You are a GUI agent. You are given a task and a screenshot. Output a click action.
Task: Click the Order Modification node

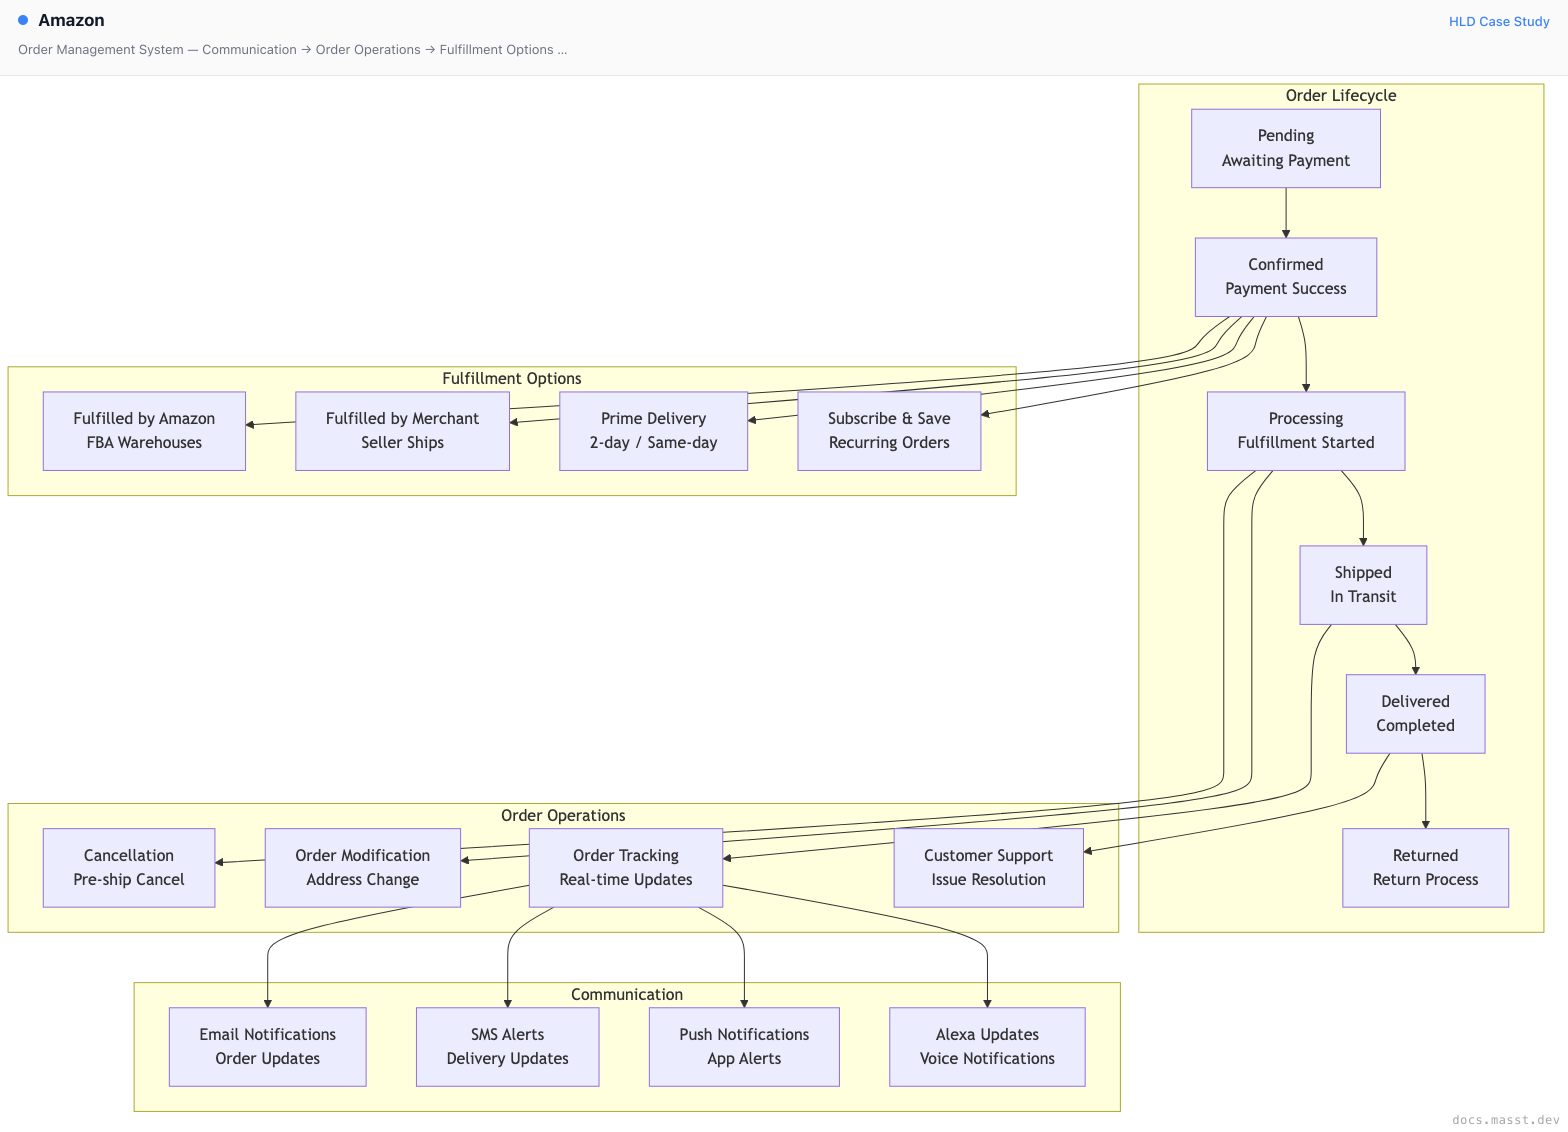tap(363, 868)
